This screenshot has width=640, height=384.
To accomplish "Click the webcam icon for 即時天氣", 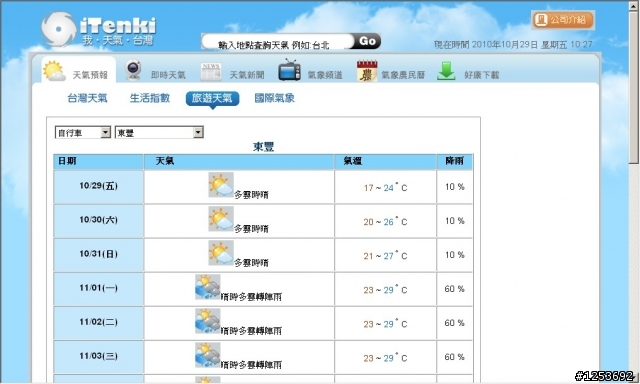I will (133, 70).
